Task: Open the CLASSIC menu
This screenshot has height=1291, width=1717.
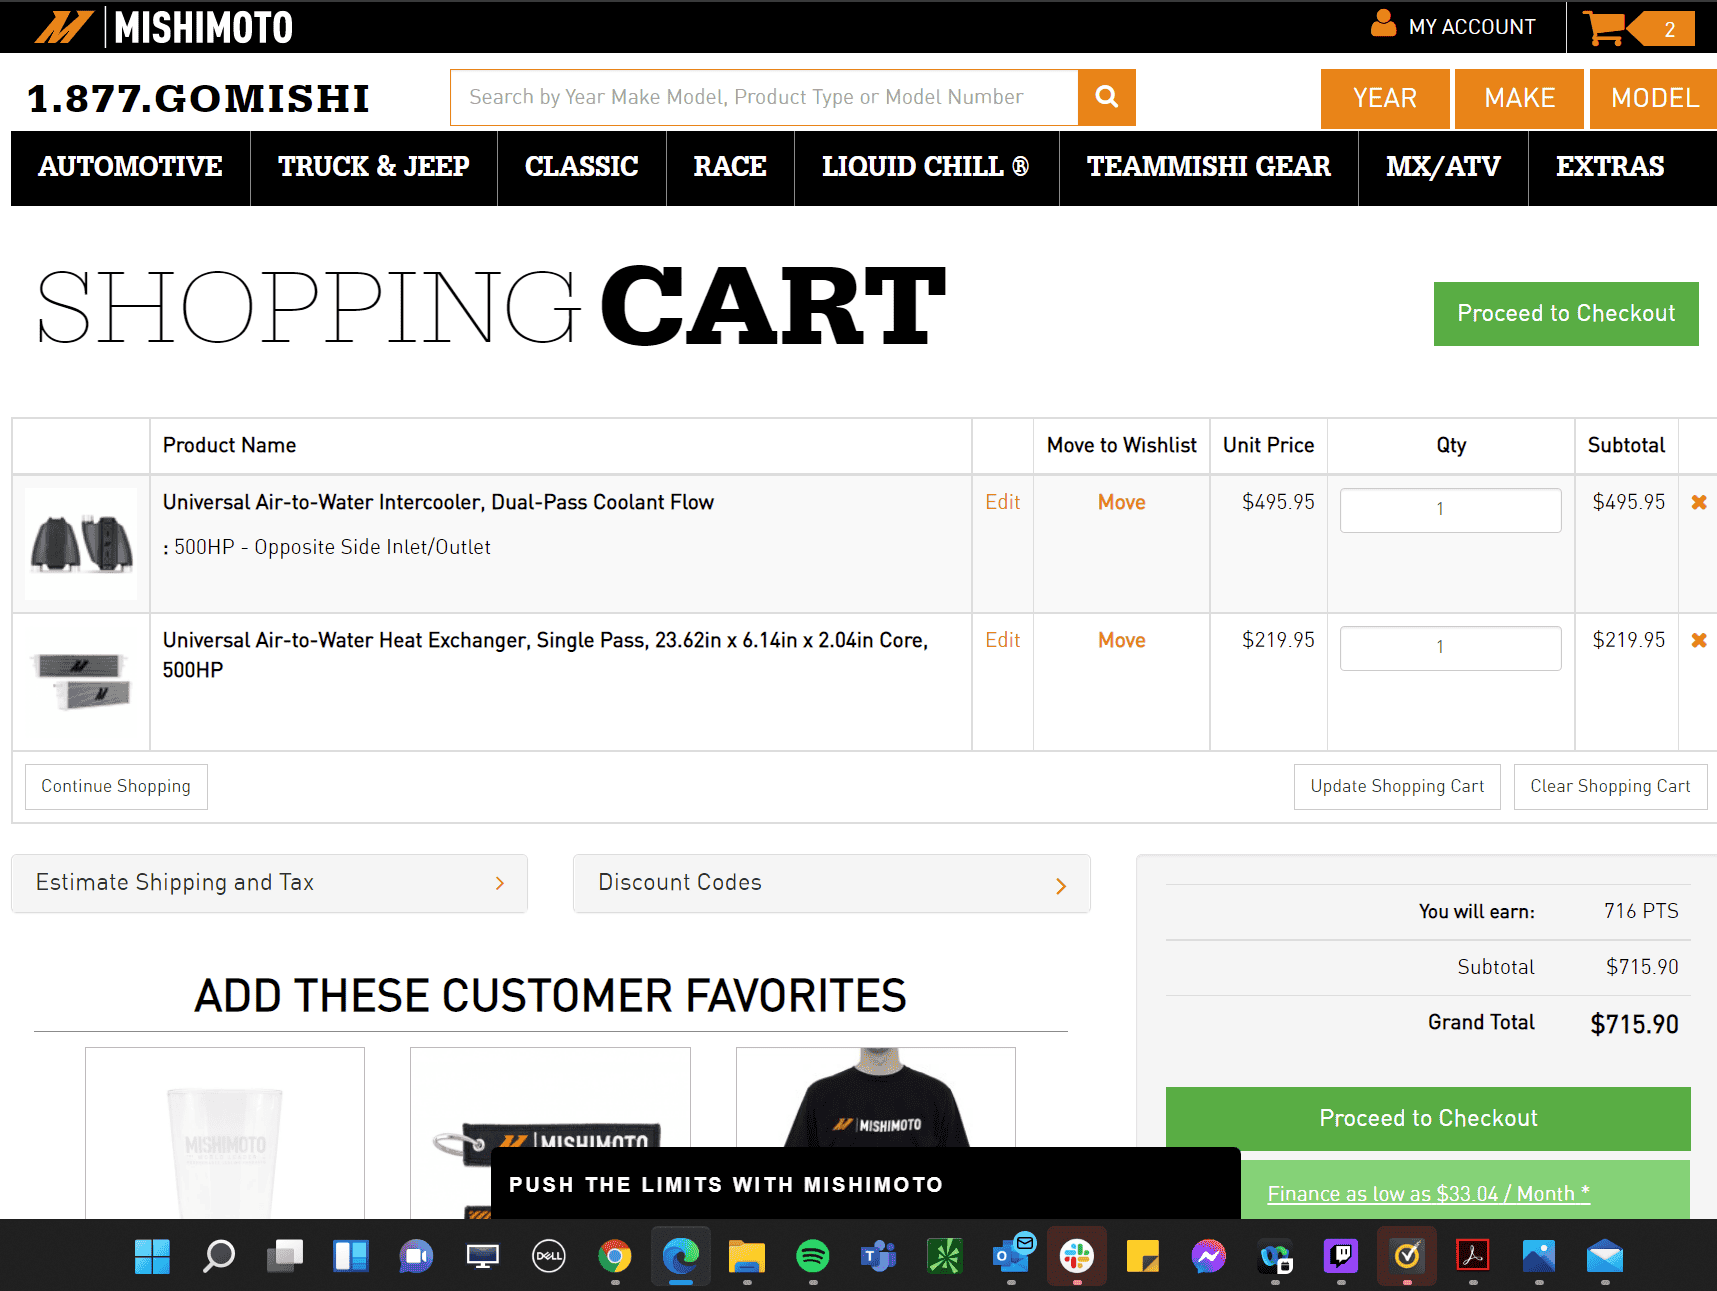Action: click(x=582, y=168)
